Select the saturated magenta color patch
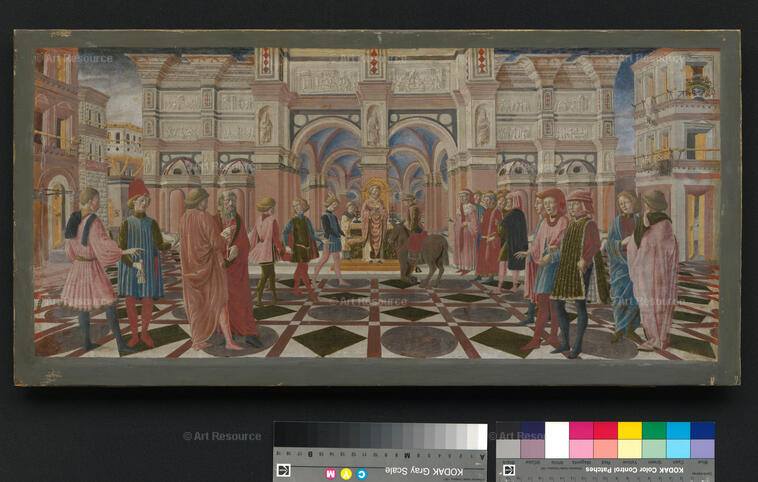Image resolution: width=758 pixels, height=482 pixels. point(581,430)
